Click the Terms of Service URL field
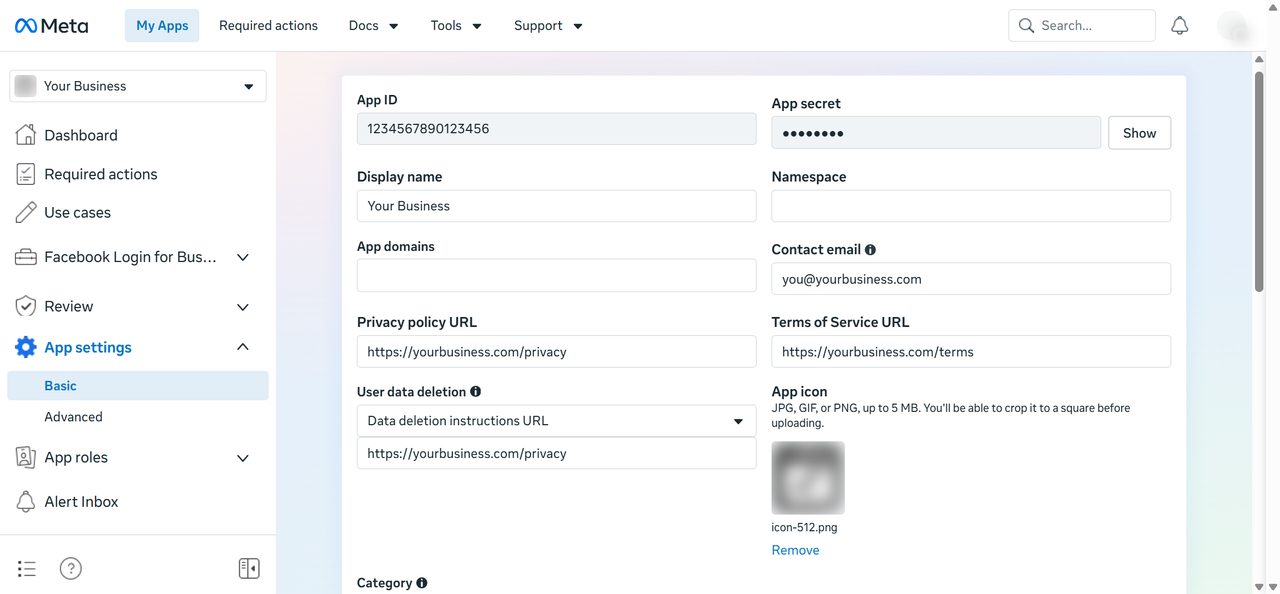 [x=971, y=352]
